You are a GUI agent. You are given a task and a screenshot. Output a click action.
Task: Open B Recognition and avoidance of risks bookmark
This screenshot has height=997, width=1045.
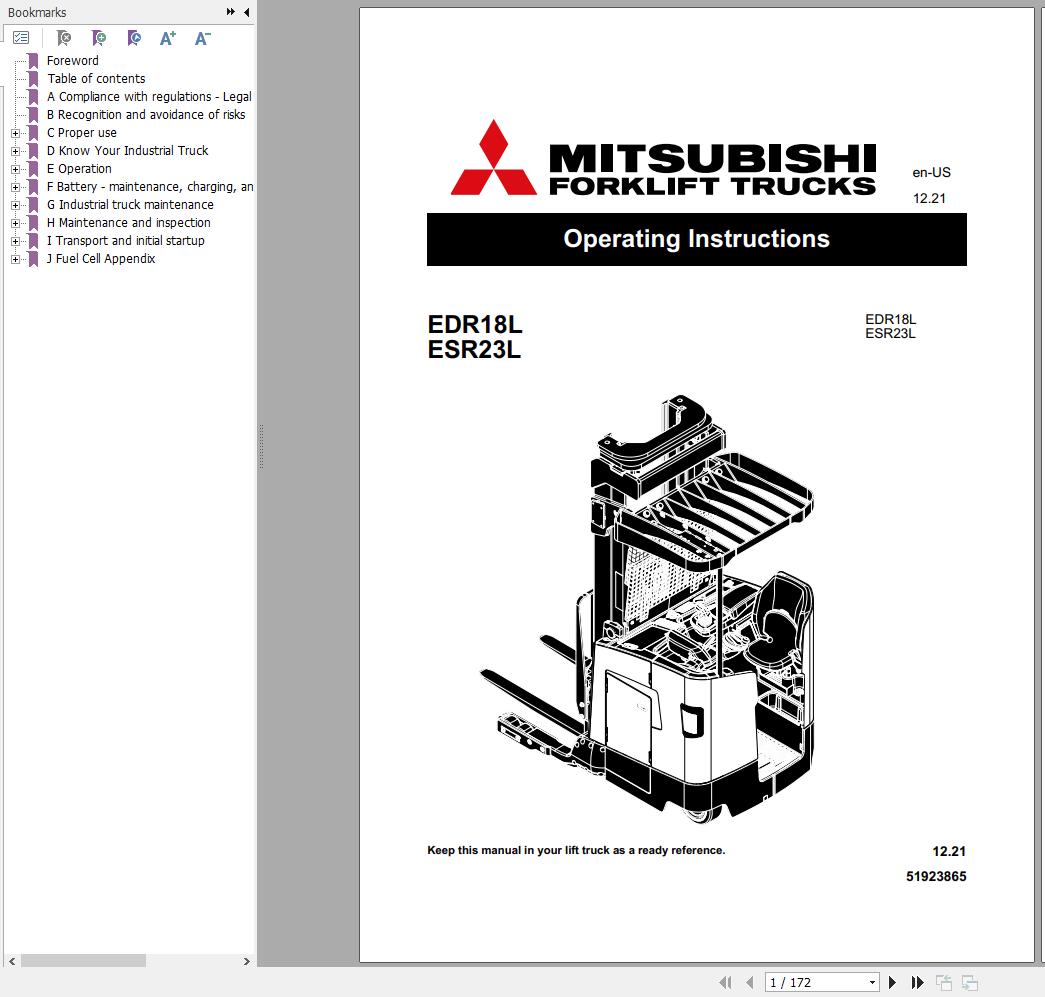tap(146, 115)
